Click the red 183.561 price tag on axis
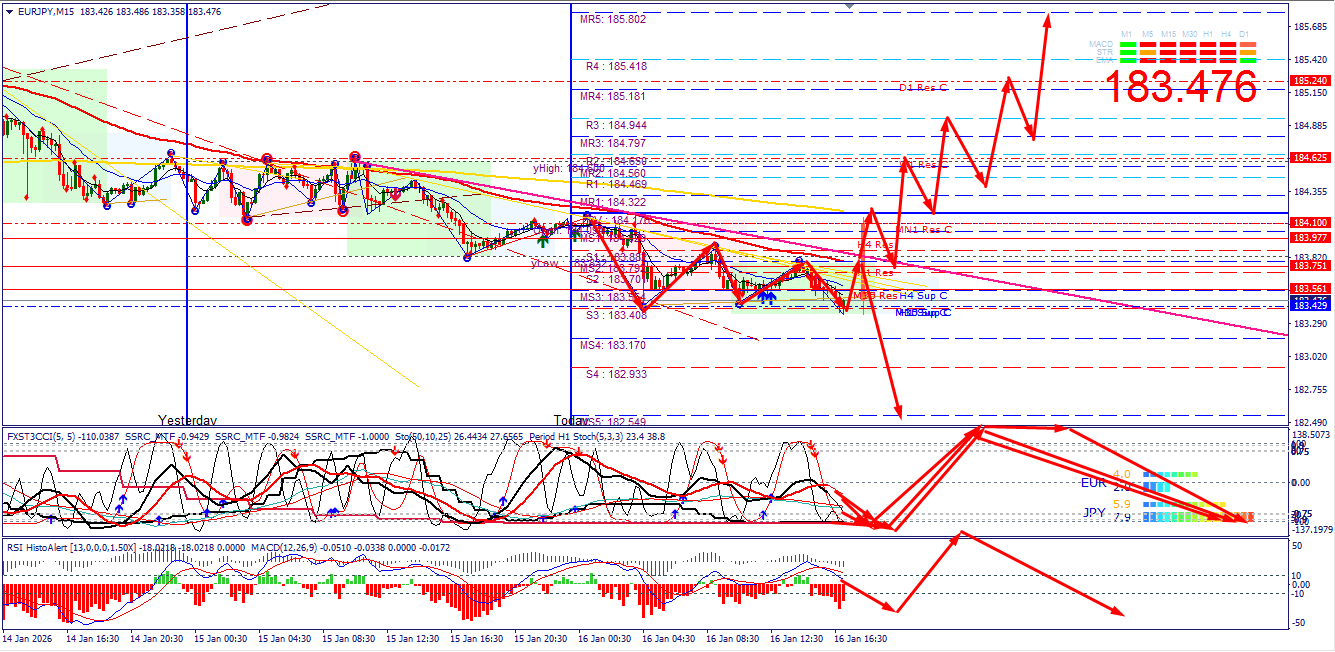This screenshot has width=1335, height=652. tap(1310, 289)
